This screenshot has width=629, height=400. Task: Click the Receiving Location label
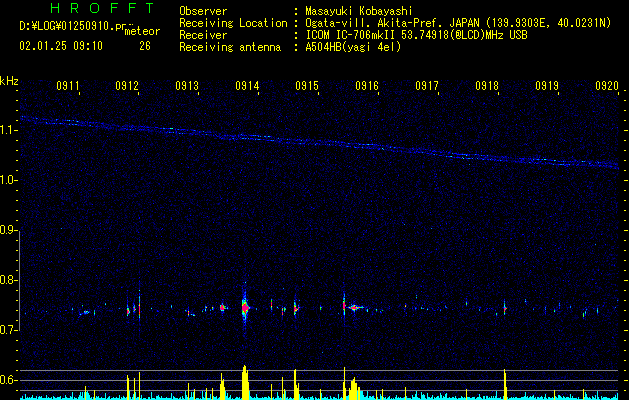233,23
